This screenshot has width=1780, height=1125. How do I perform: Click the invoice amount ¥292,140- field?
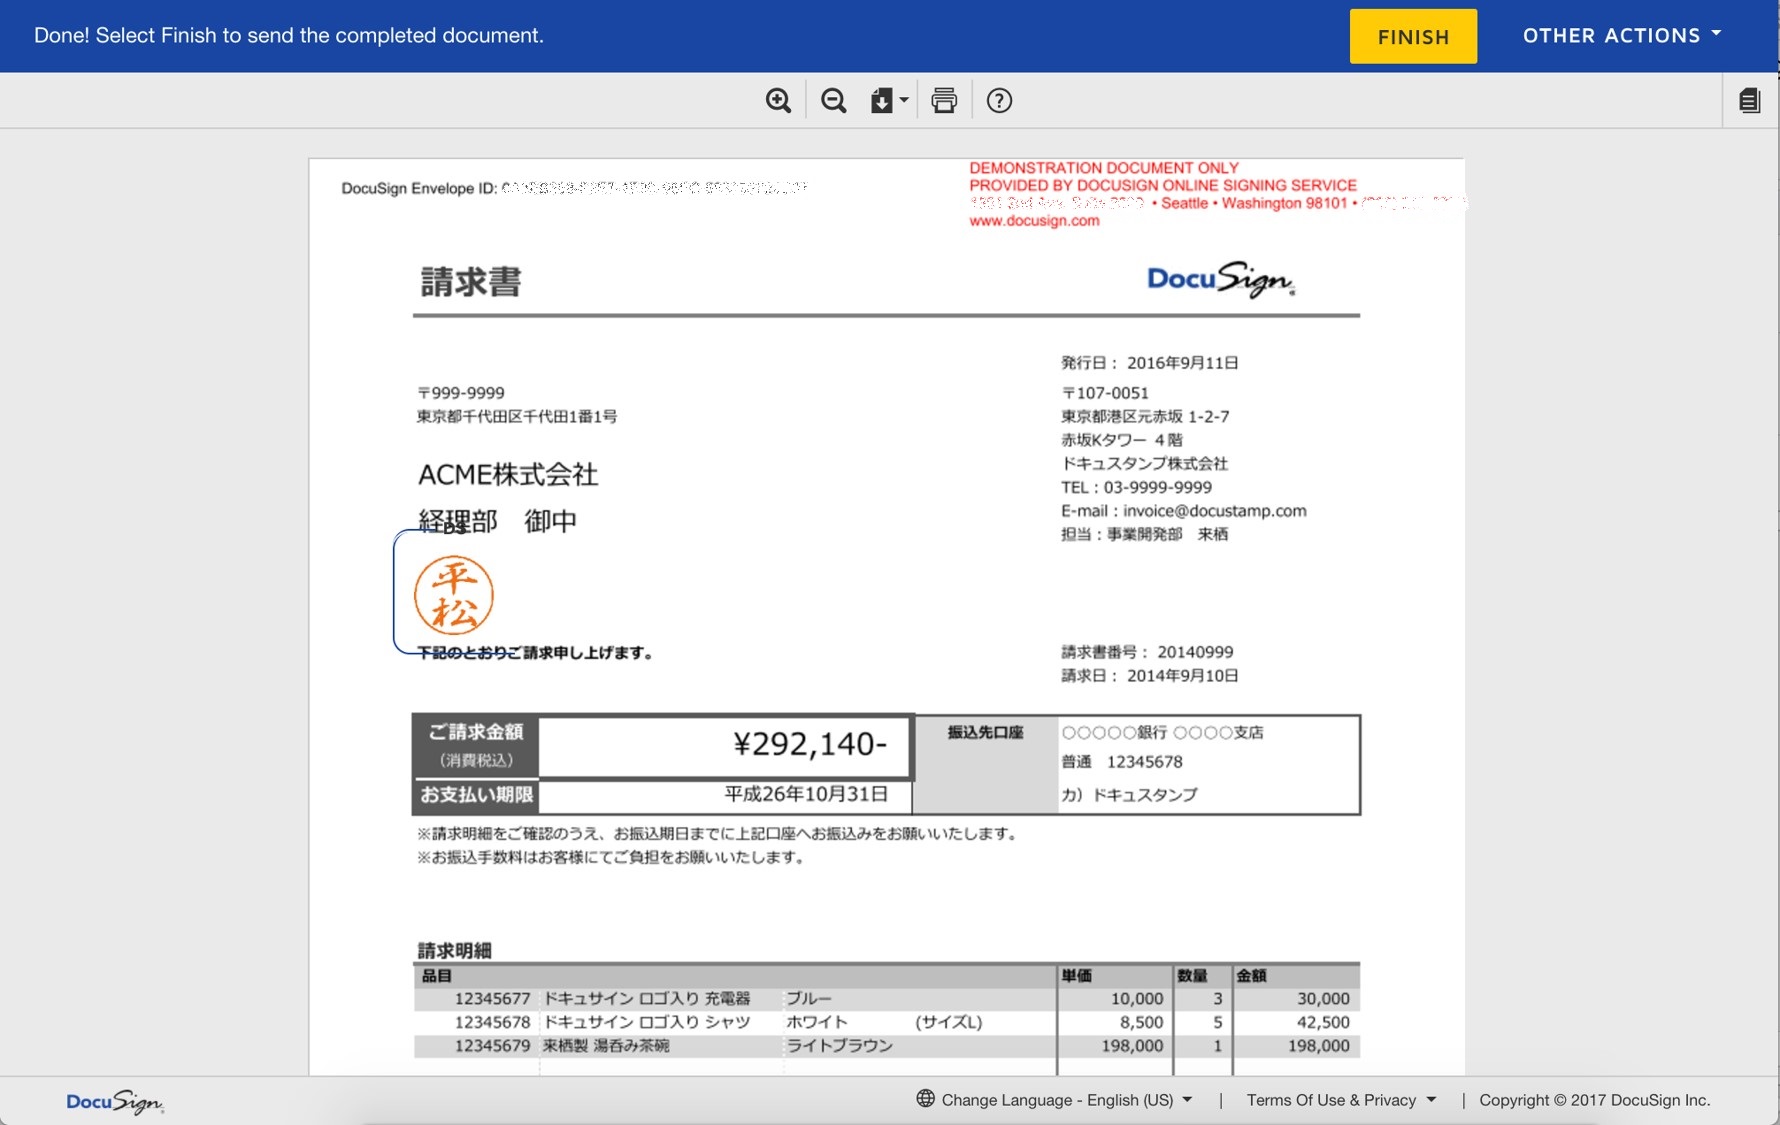[x=724, y=745]
